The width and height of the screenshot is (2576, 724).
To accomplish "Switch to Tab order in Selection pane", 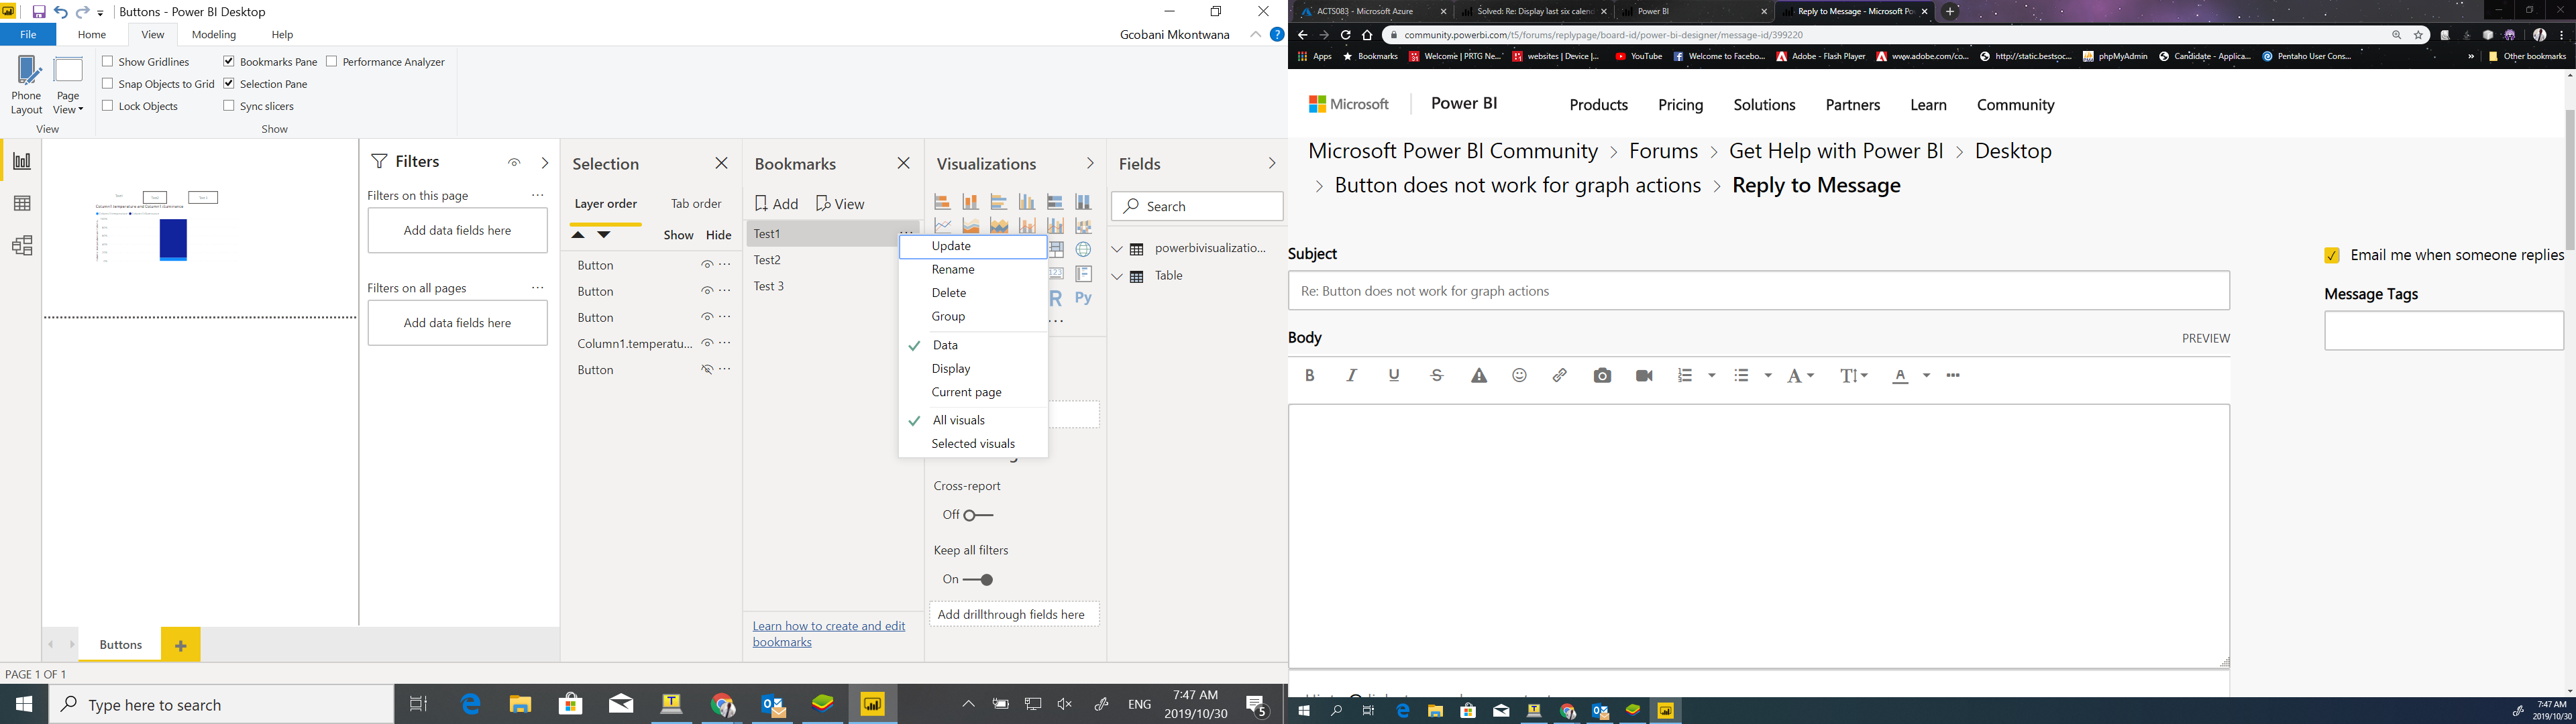I will [696, 204].
